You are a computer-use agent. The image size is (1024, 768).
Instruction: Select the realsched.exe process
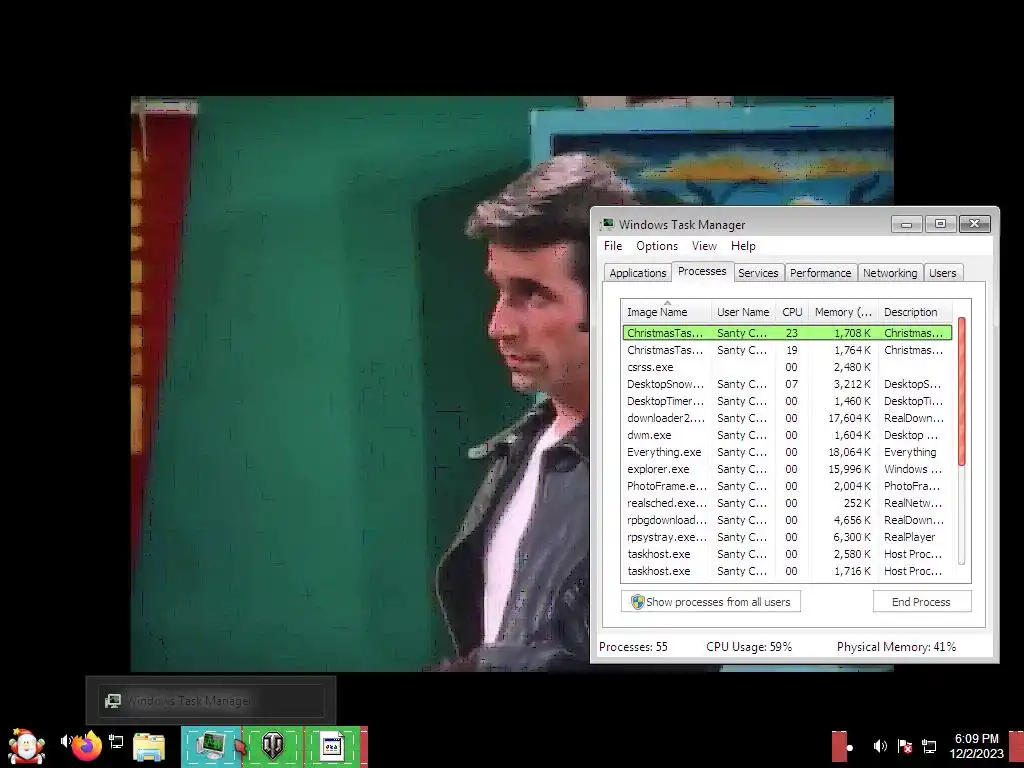[x=788, y=503]
